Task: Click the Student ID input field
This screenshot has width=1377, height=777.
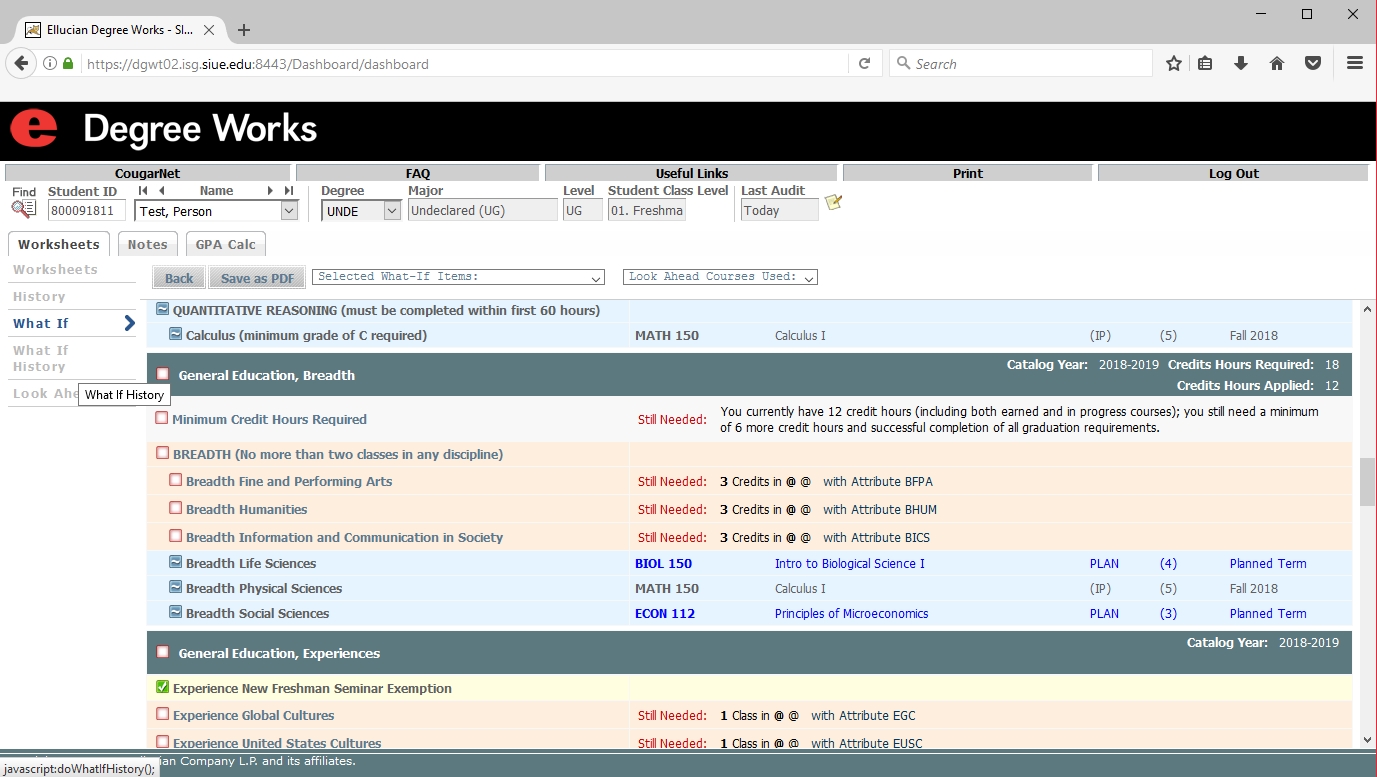Action: click(x=87, y=211)
